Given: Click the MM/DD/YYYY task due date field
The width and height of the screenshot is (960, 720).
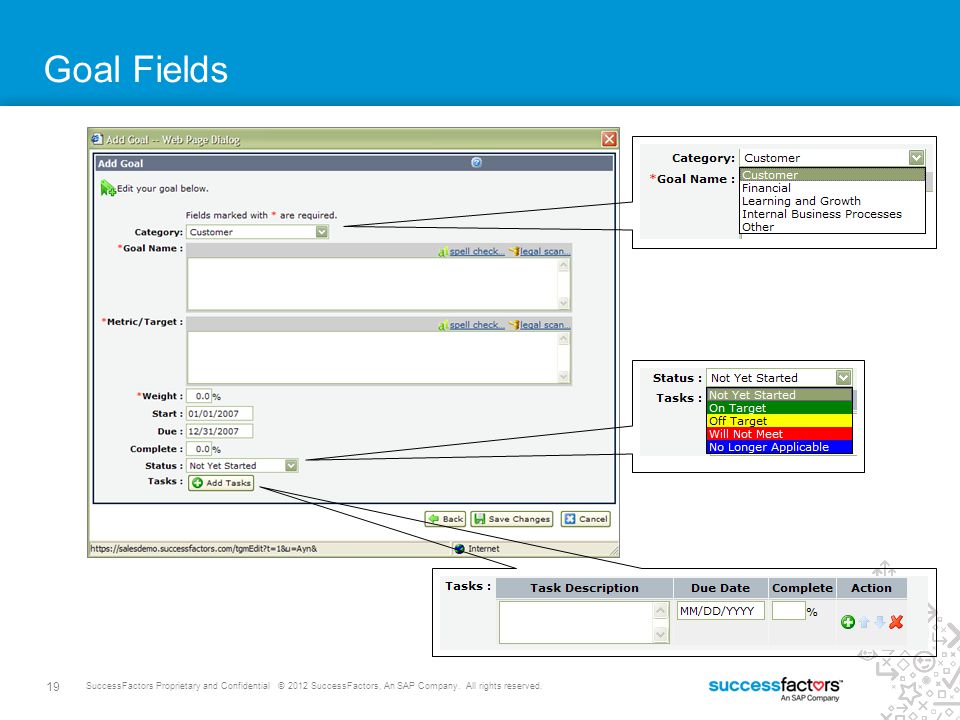Looking at the screenshot, I should point(721,610).
